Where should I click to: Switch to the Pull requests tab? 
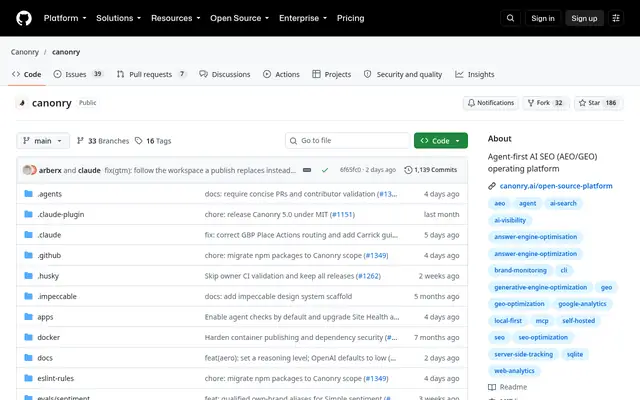tap(151, 74)
